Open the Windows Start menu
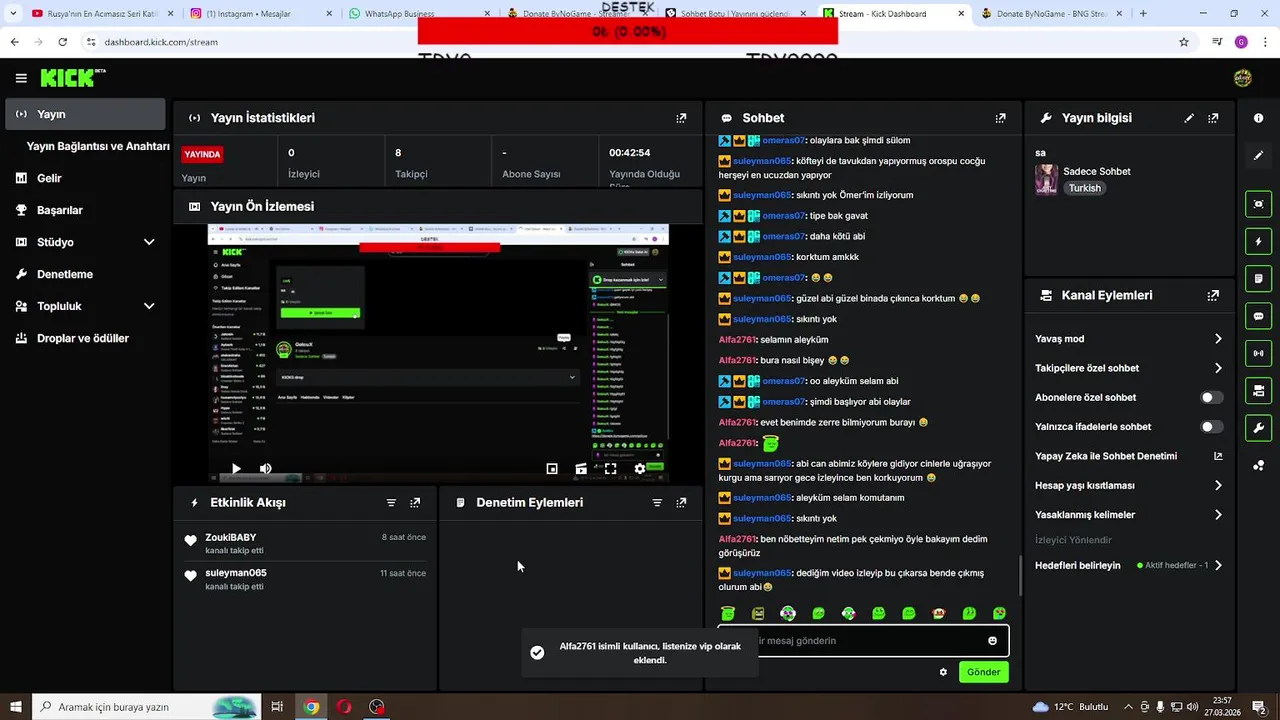The width and height of the screenshot is (1280, 720). (15, 707)
